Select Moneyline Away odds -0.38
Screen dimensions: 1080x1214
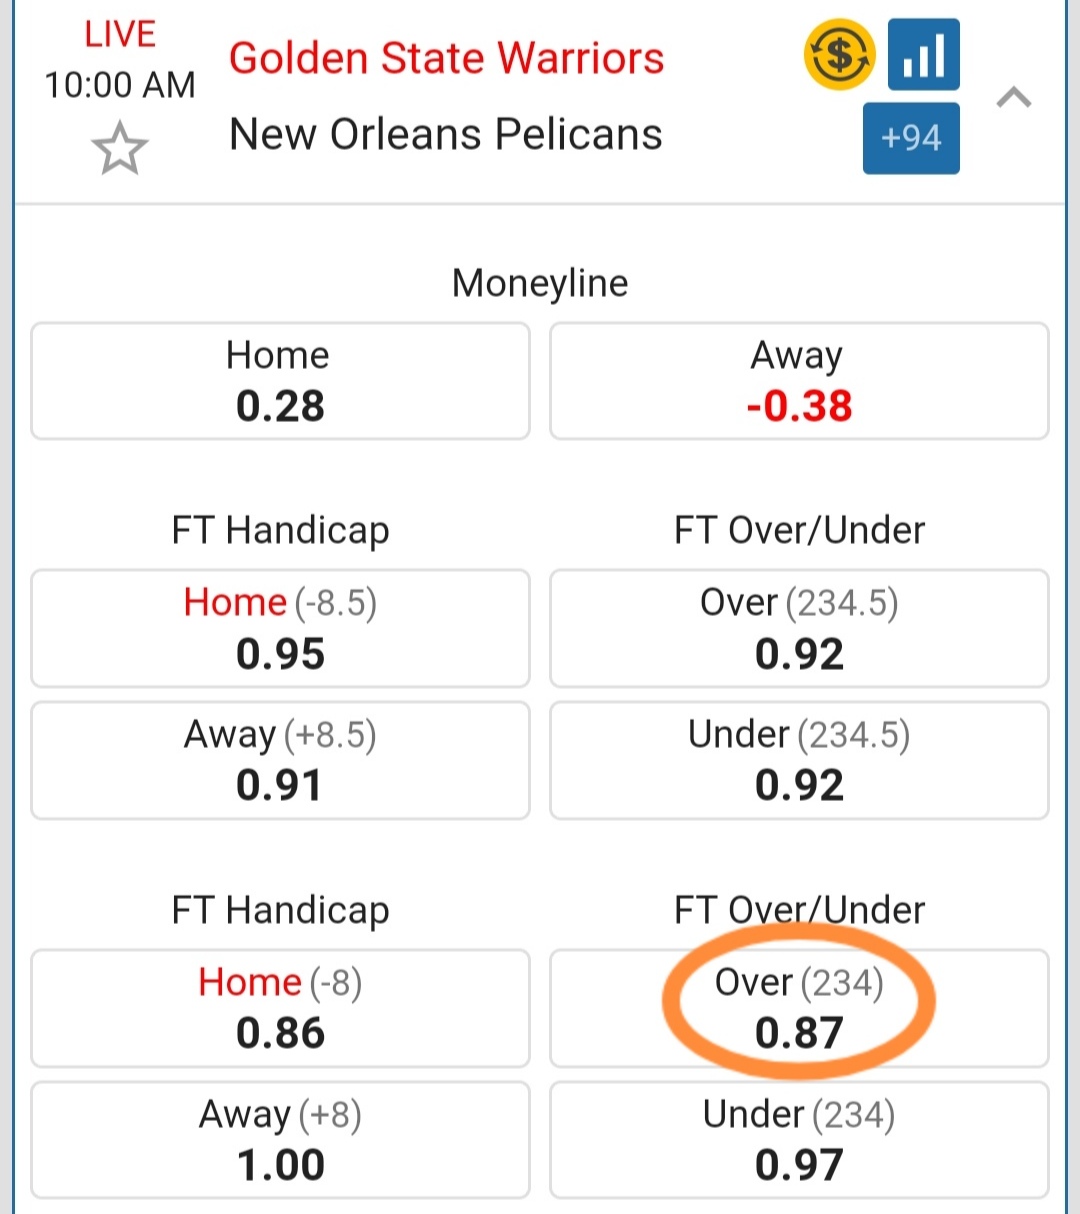[799, 381]
